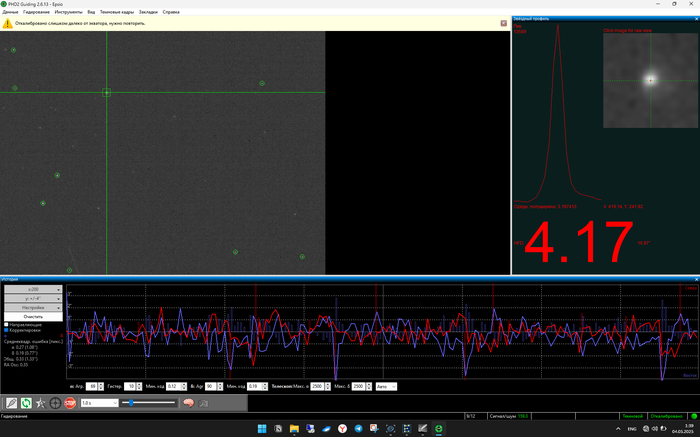Viewport: 700px width, 437px height.
Task: Open Telegram from the Windows taskbar
Action: [x=359, y=428]
